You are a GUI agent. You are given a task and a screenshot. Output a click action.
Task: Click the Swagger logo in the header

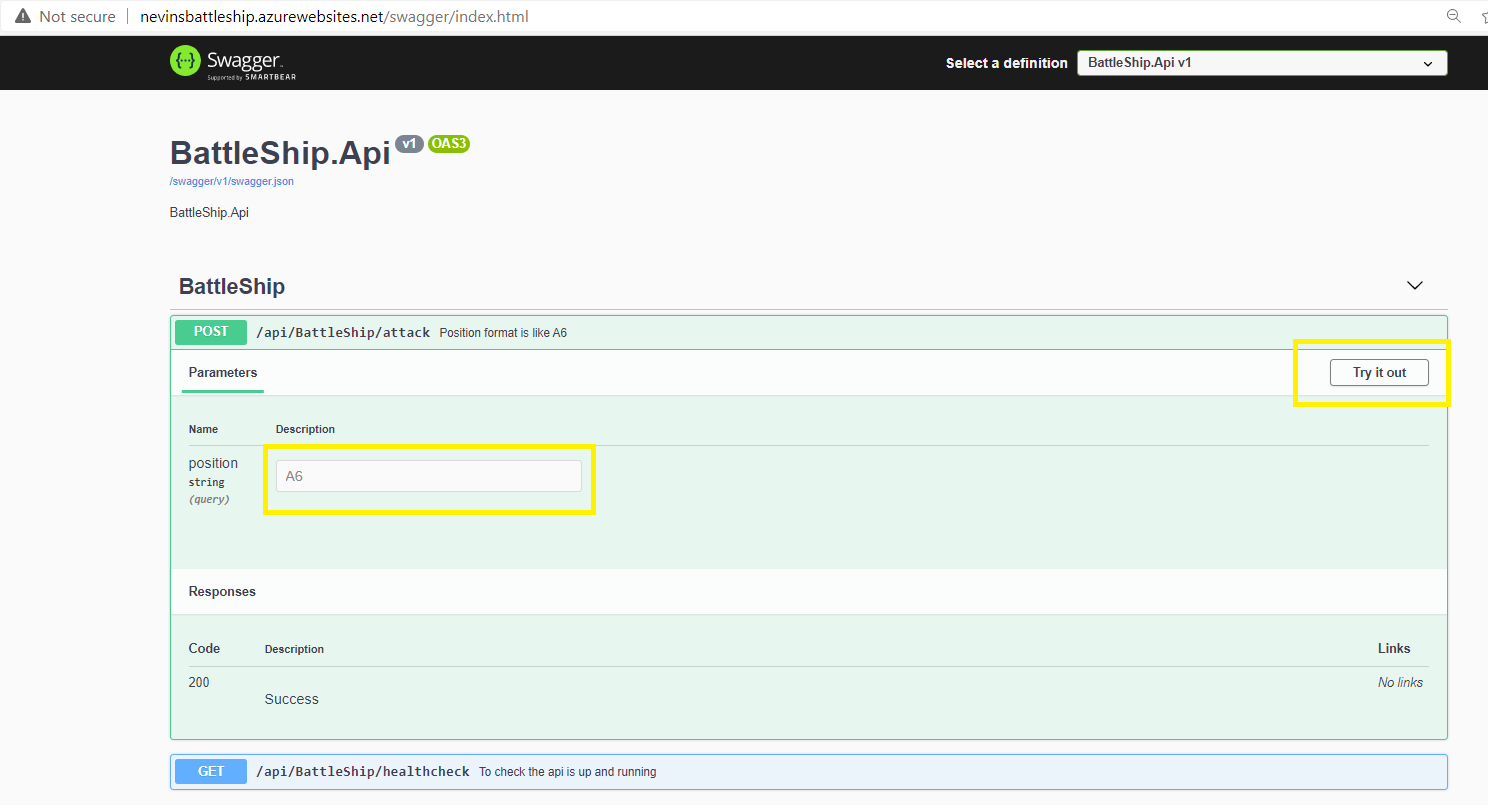pyautogui.click(x=233, y=62)
